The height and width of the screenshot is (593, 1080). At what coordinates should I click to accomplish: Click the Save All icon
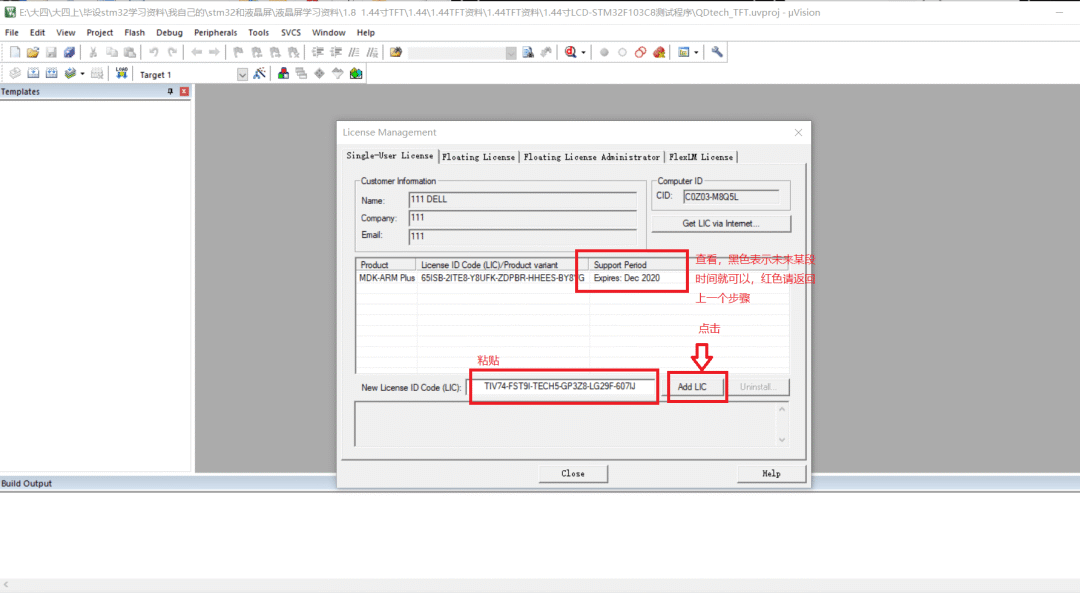click(69, 52)
